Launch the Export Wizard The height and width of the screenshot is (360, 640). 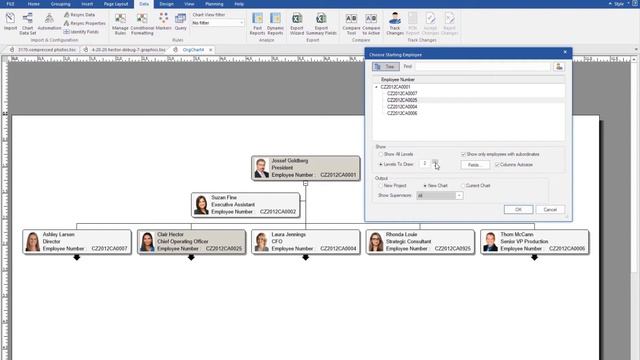(x=297, y=23)
